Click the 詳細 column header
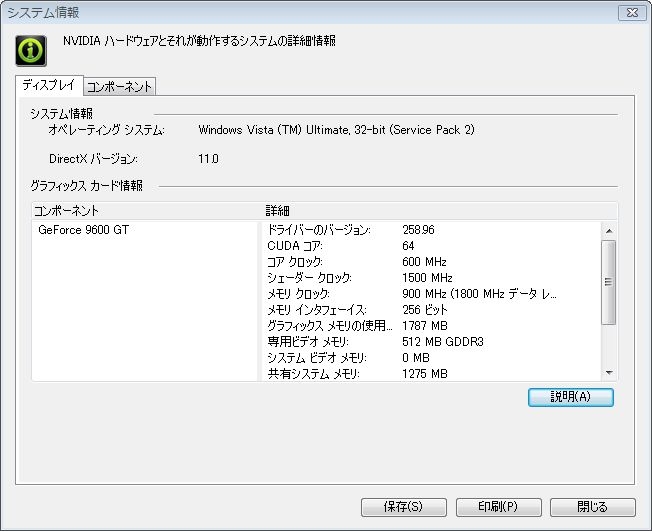The height and width of the screenshot is (531, 652). click(277, 211)
